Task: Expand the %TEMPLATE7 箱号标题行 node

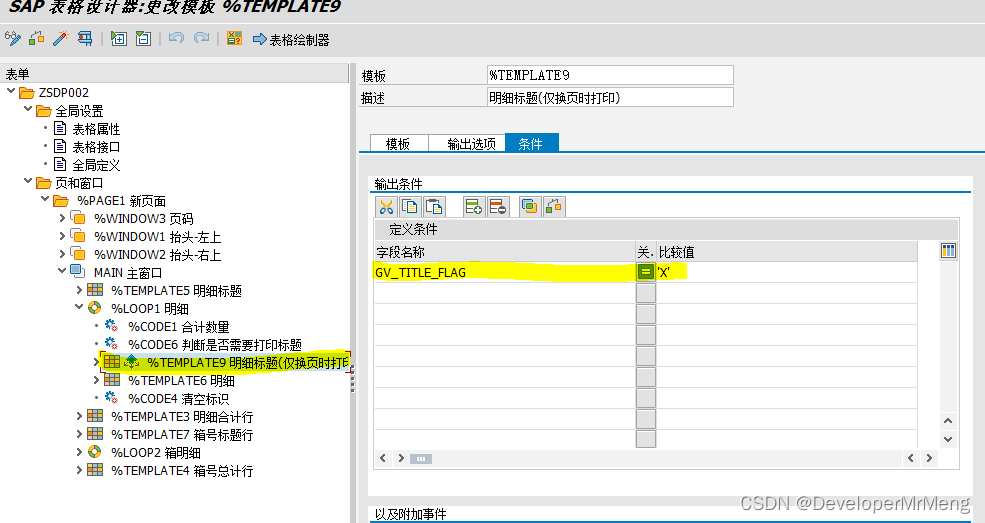Action: point(79,434)
